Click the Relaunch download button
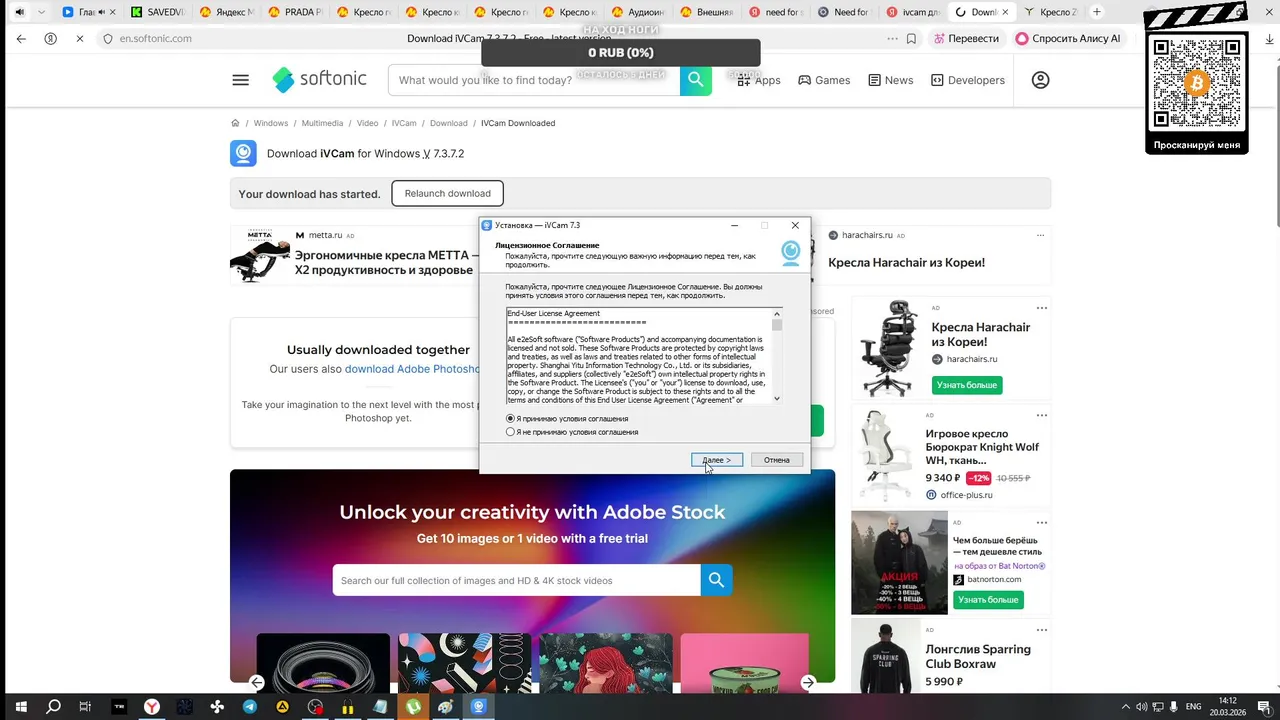The height and width of the screenshot is (720, 1280). point(447,193)
